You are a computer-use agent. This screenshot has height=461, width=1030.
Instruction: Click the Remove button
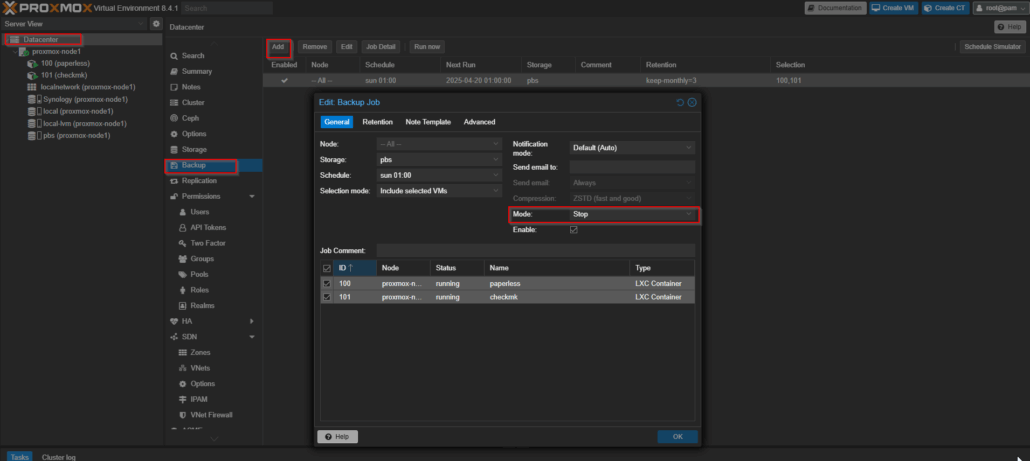pyautogui.click(x=315, y=47)
